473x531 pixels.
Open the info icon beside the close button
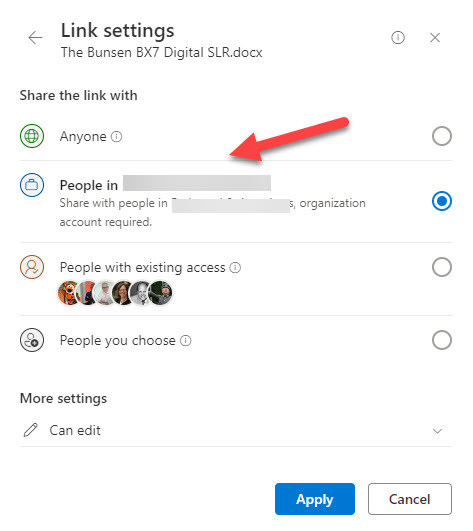pos(398,38)
